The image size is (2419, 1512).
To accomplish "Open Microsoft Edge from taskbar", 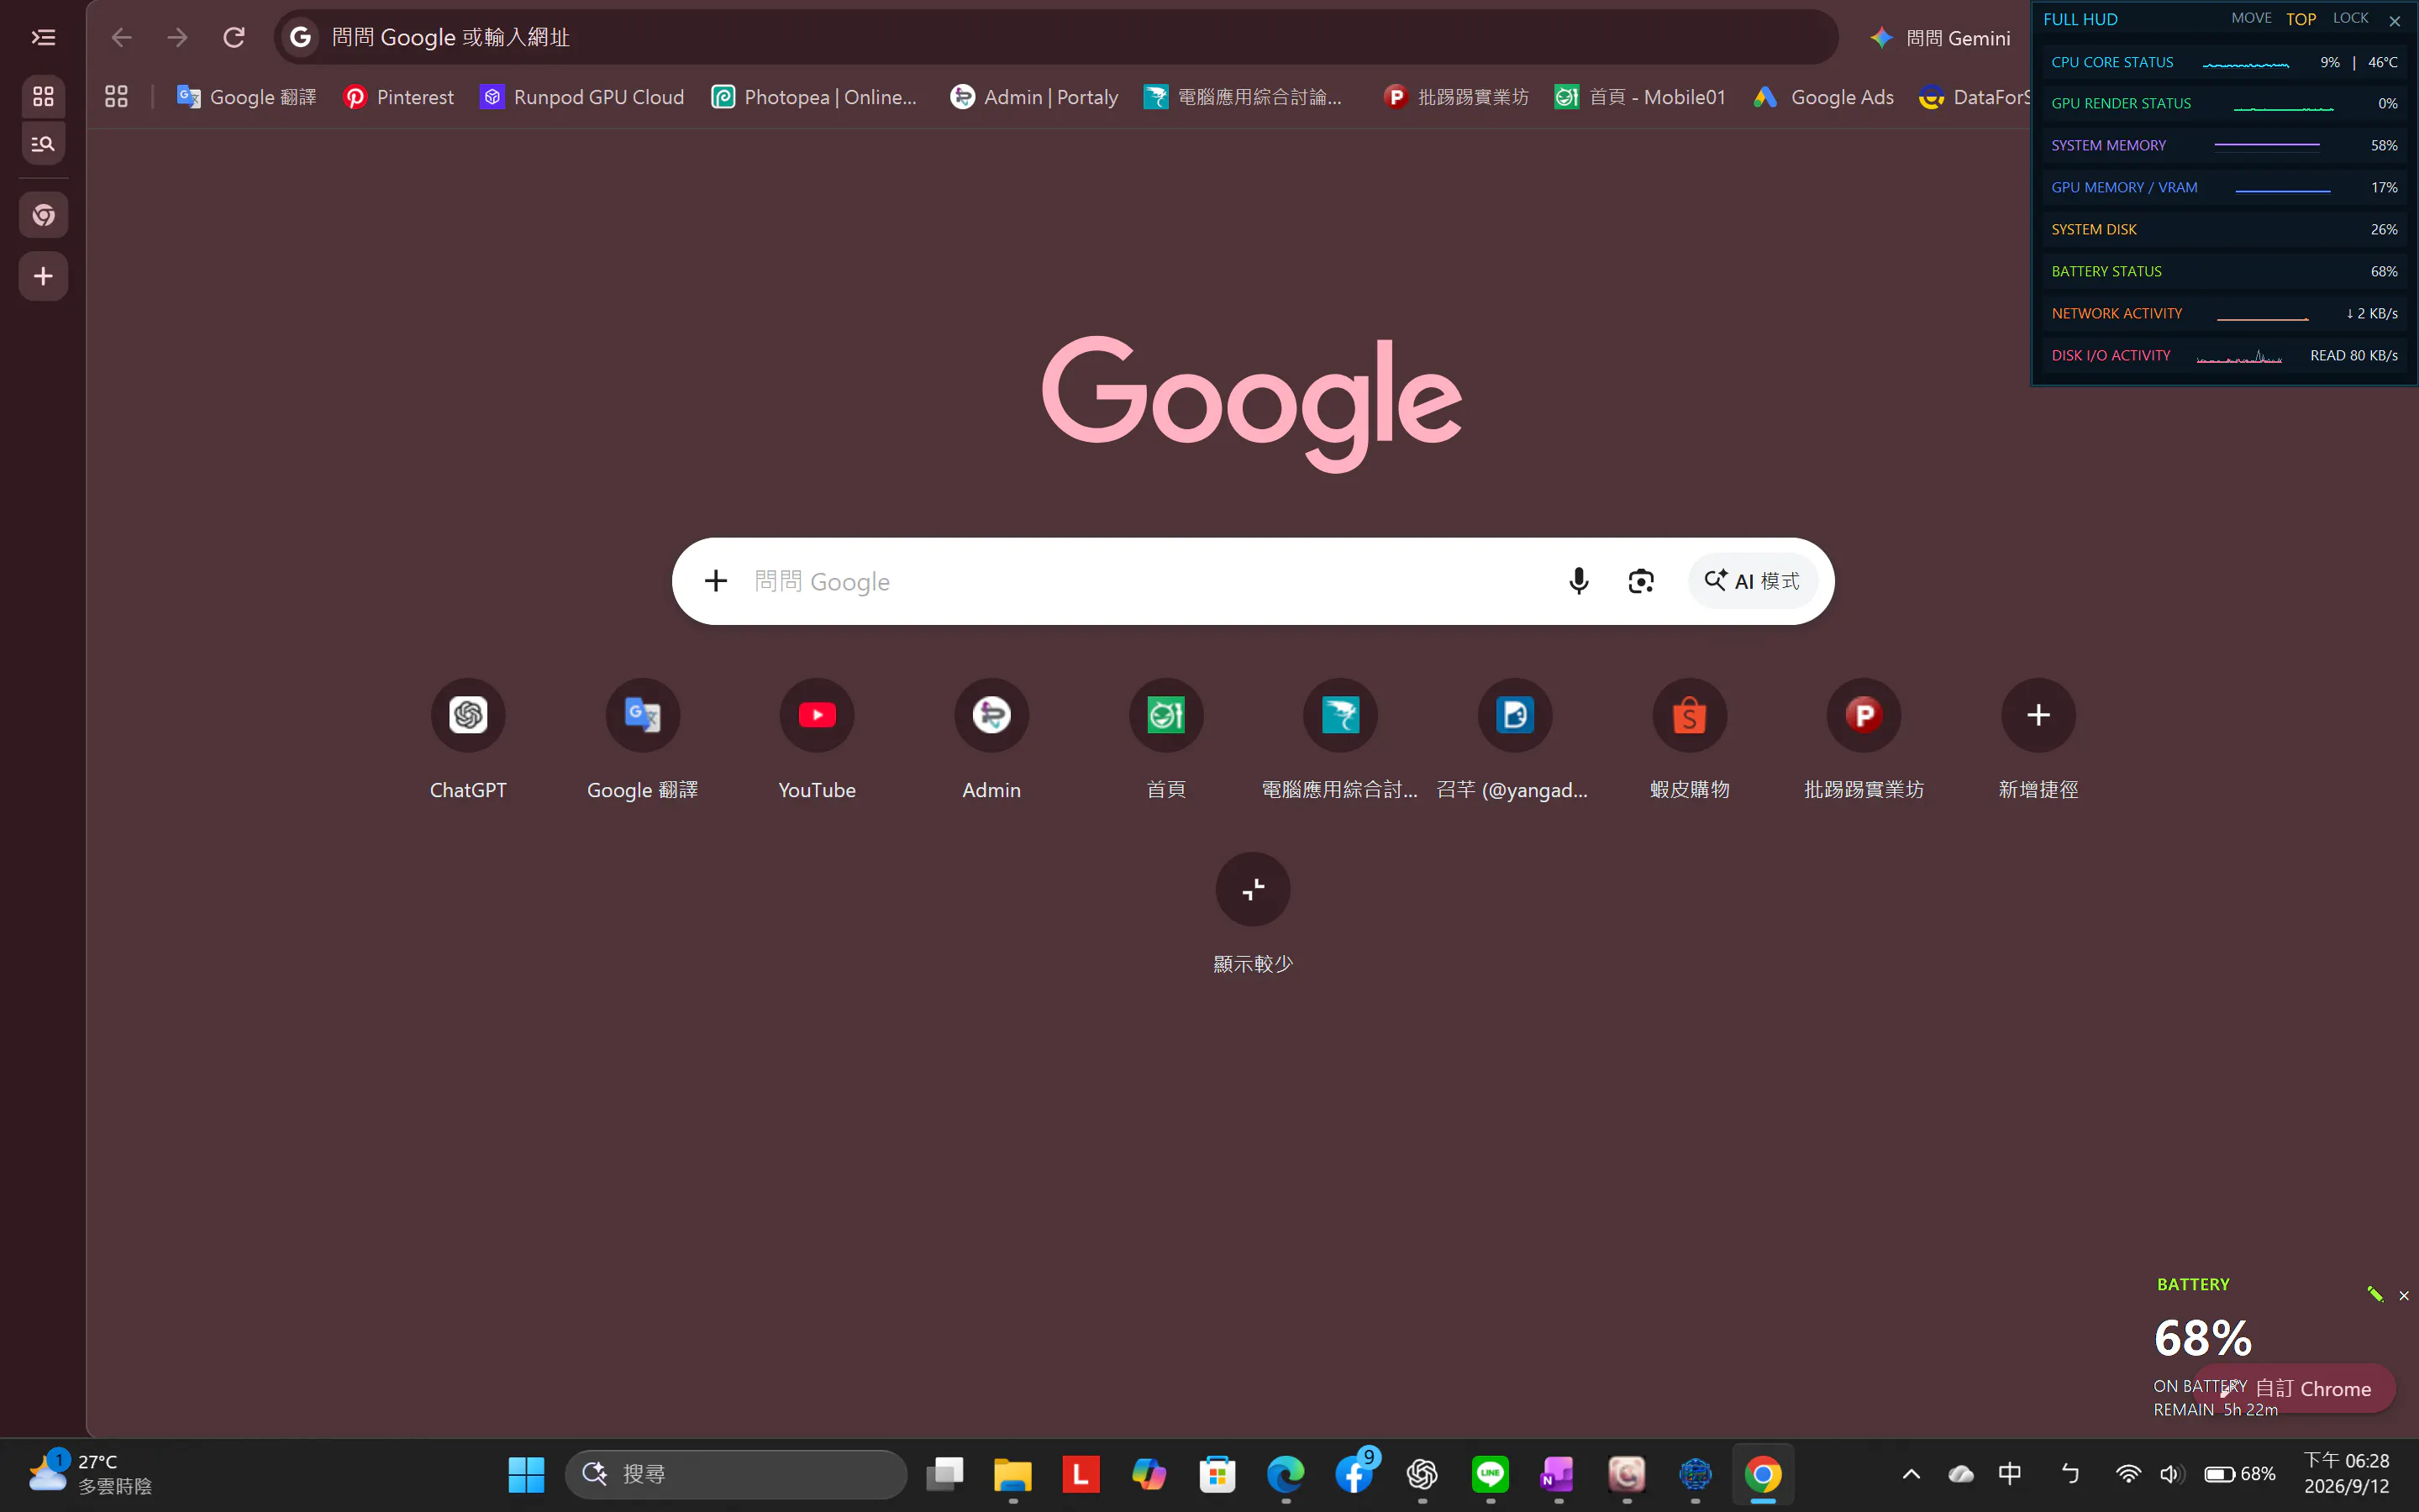I will [1285, 1473].
